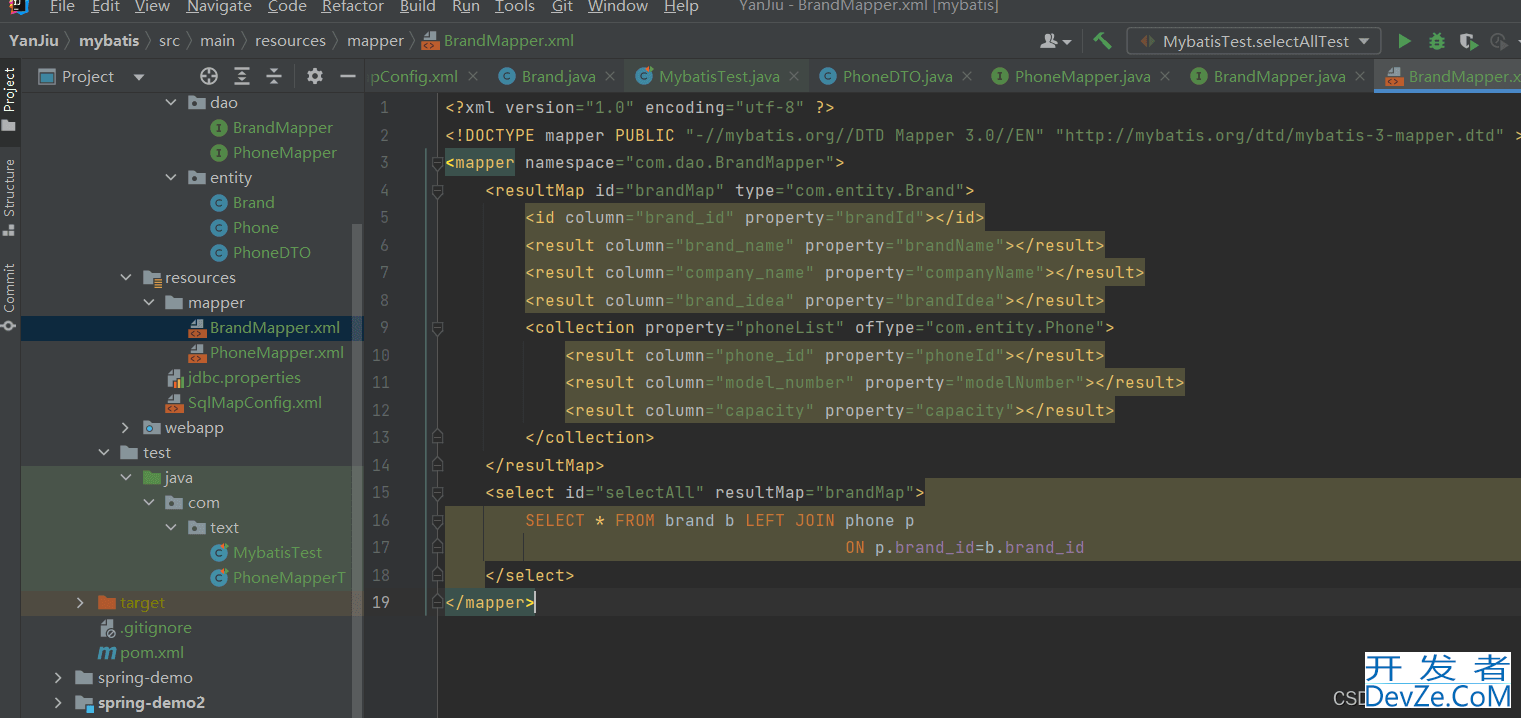This screenshot has height=718, width=1521.
Task: Fold the select tag at line 15
Action: [437, 492]
